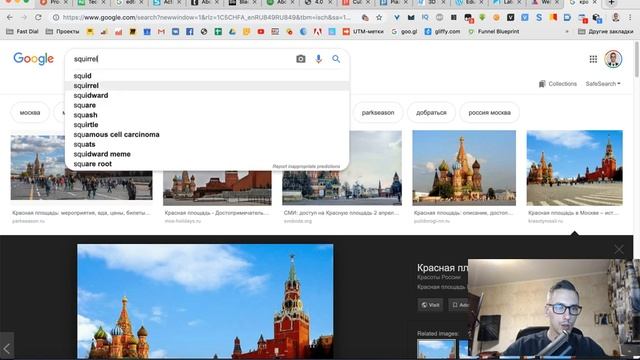Filter by россия москва chip

pyautogui.click(x=489, y=113)
